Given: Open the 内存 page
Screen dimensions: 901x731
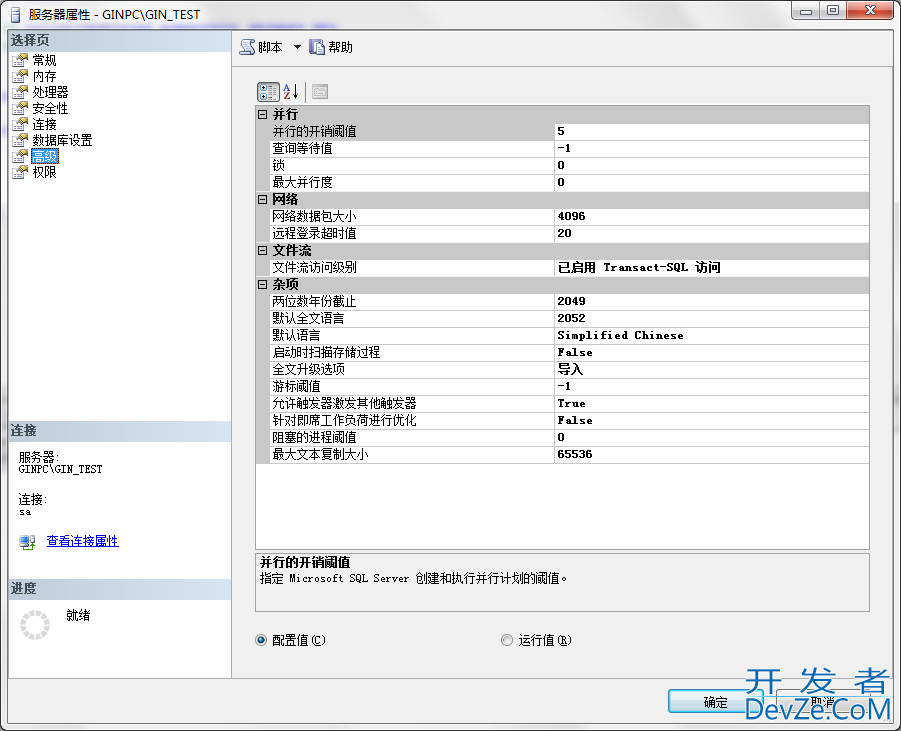Looking at the screenshot, I should point(44,76).
